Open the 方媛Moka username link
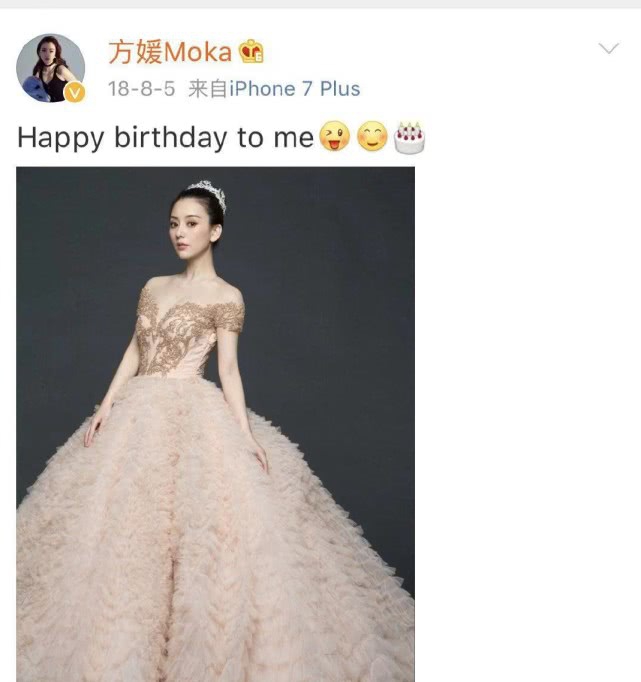This screenshot has height=682, width=641. 170,52
